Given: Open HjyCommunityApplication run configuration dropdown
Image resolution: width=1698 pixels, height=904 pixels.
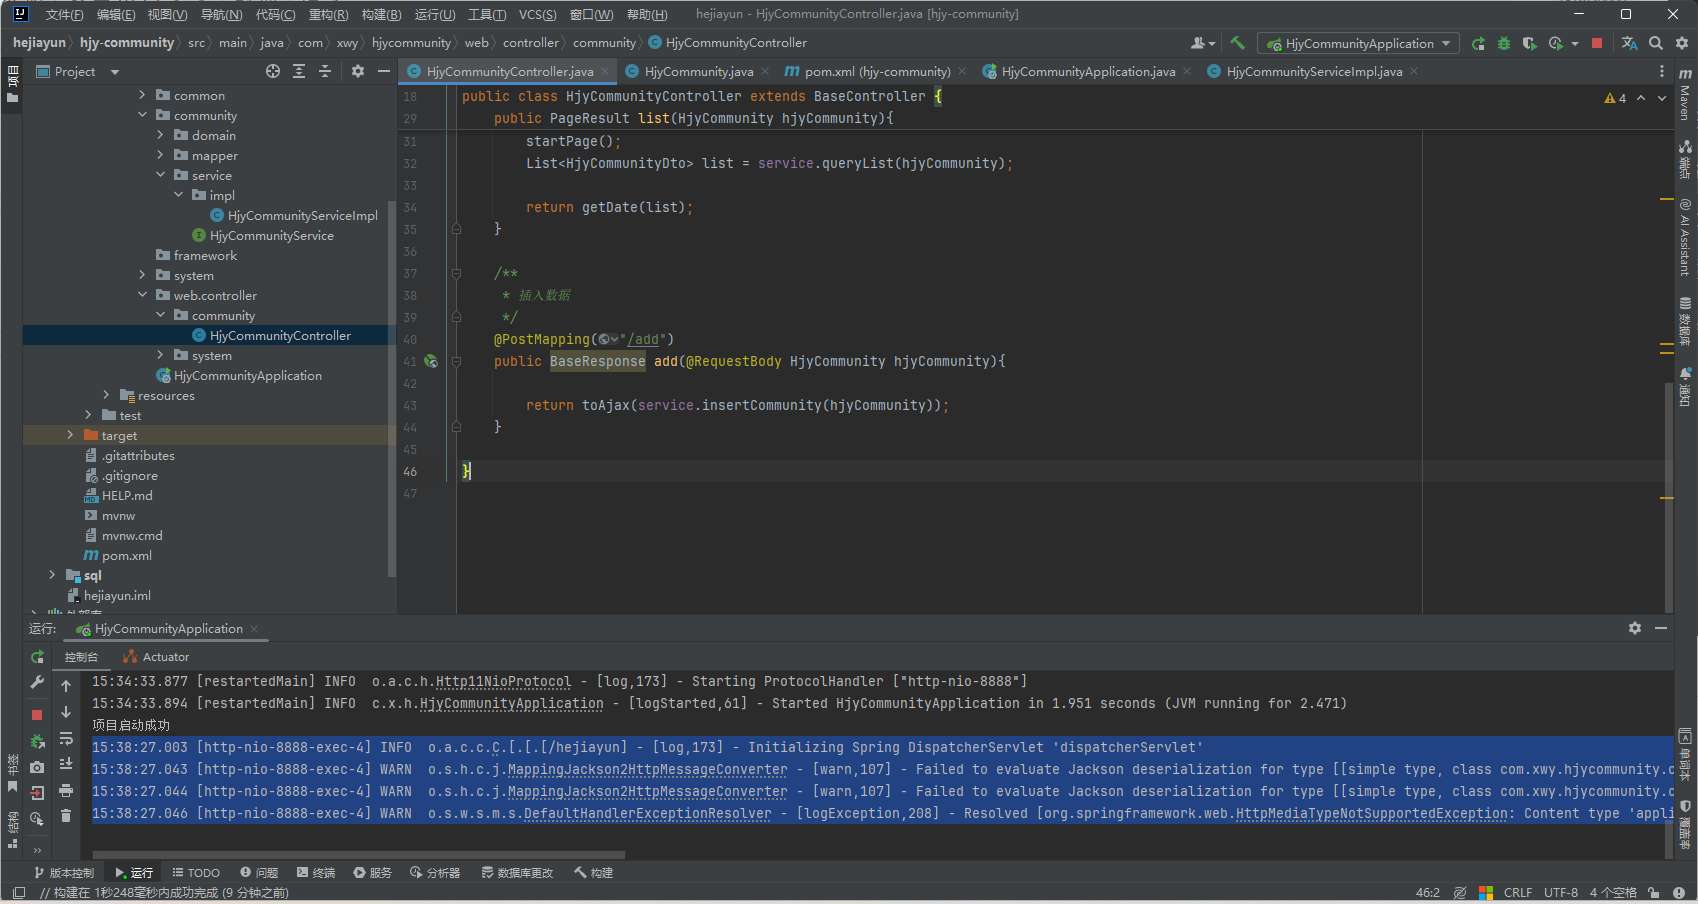Looking at the screenshot, I should 1359,43.
